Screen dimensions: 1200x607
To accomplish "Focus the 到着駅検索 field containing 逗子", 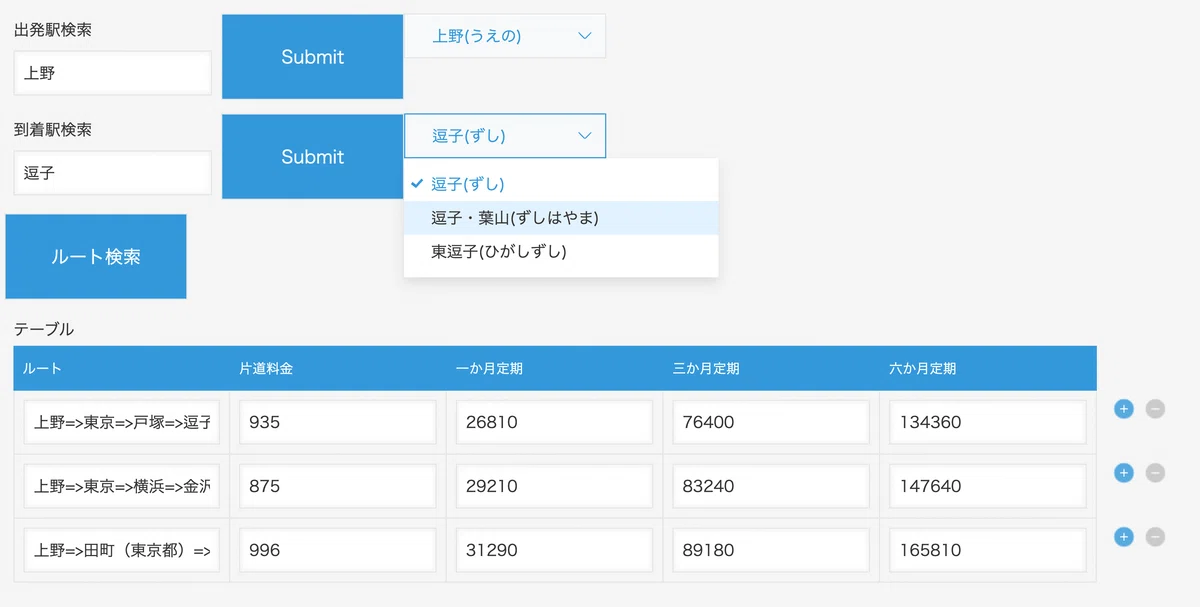I will 113,174.
